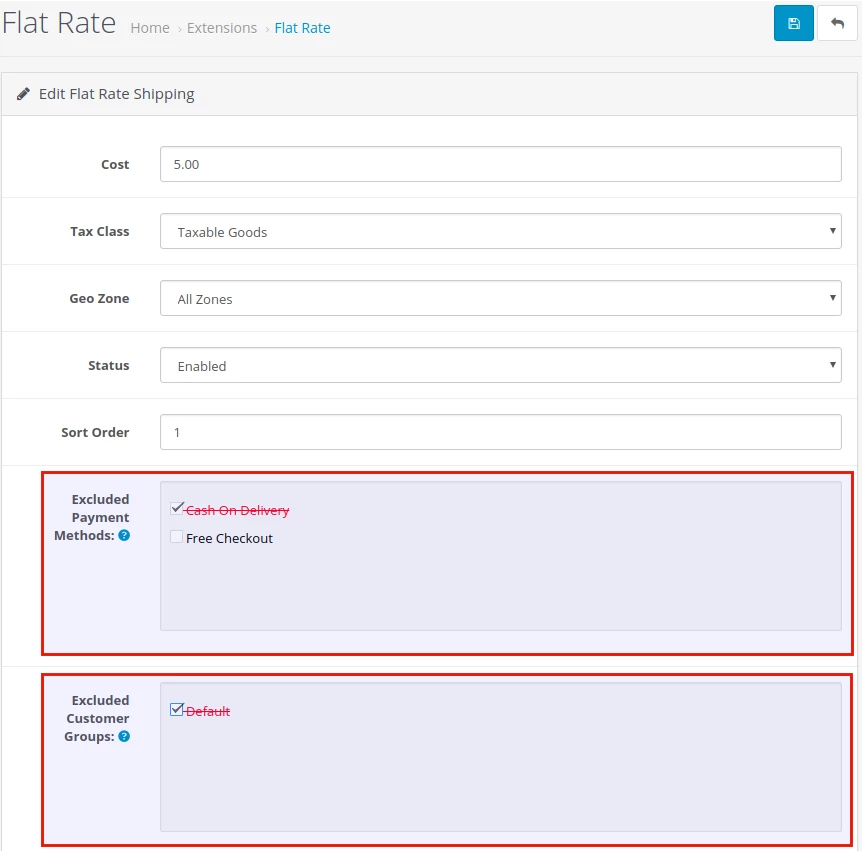The width and height of the screenshot is (862, 851).
Task: Click the struck-through Cash On Delivery label
Action: 237,510
